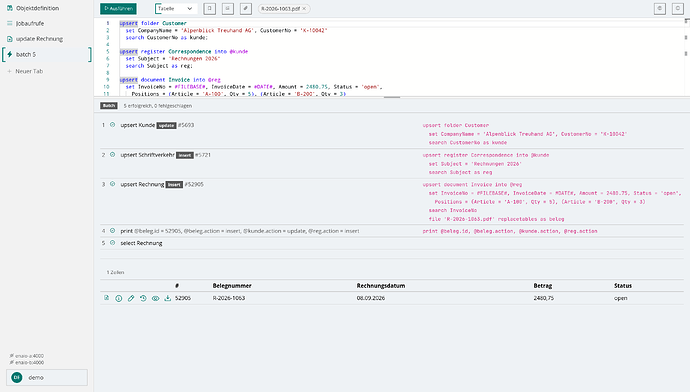
Task: Click the update badge on upsert Kunde
Action: click(166, 125)
